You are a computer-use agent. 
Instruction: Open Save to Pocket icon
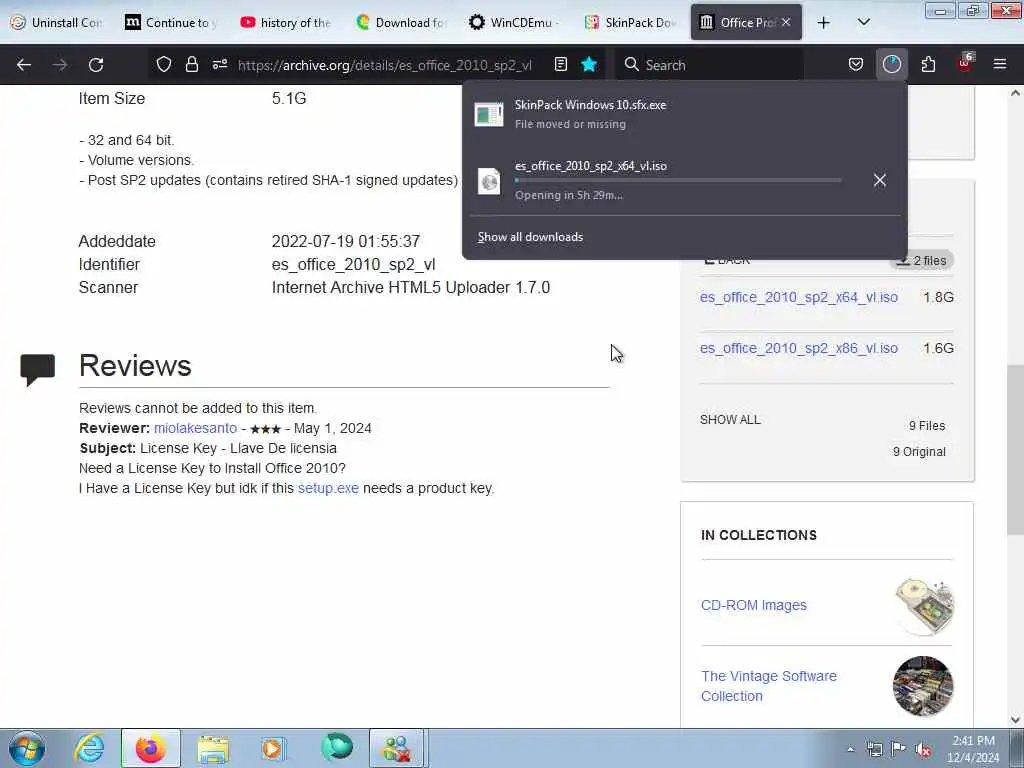(x=856, y=64)
